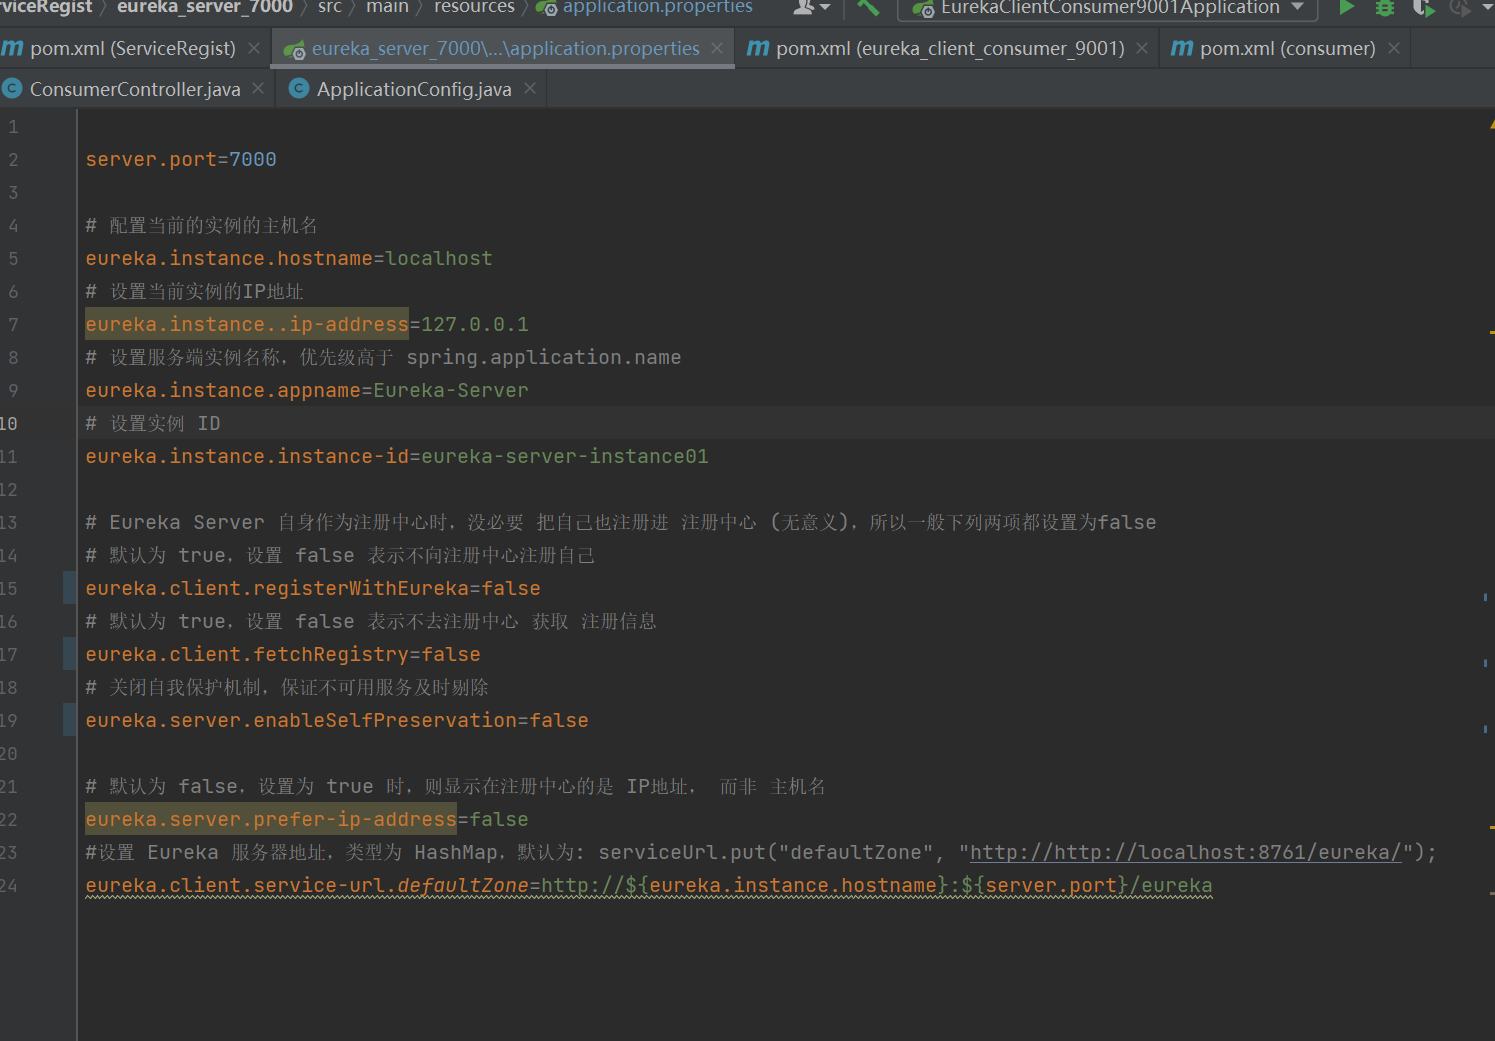
Task: Place cursor on the value 7000
Action: 253,160
